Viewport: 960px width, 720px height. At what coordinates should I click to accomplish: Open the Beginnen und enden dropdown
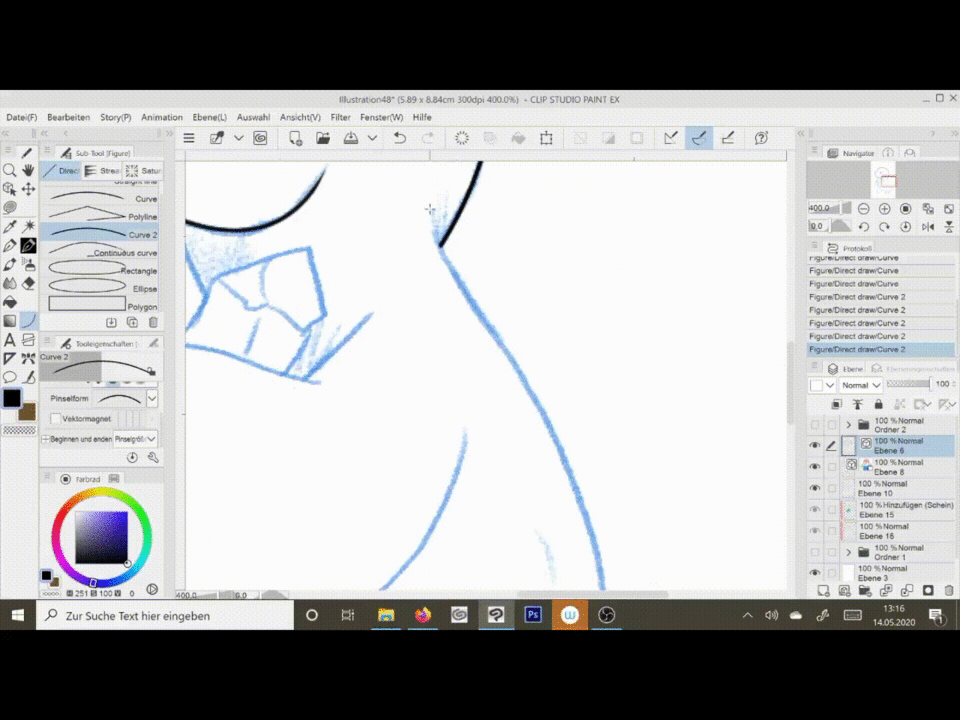pyautogui.click(x=135, y=439)
